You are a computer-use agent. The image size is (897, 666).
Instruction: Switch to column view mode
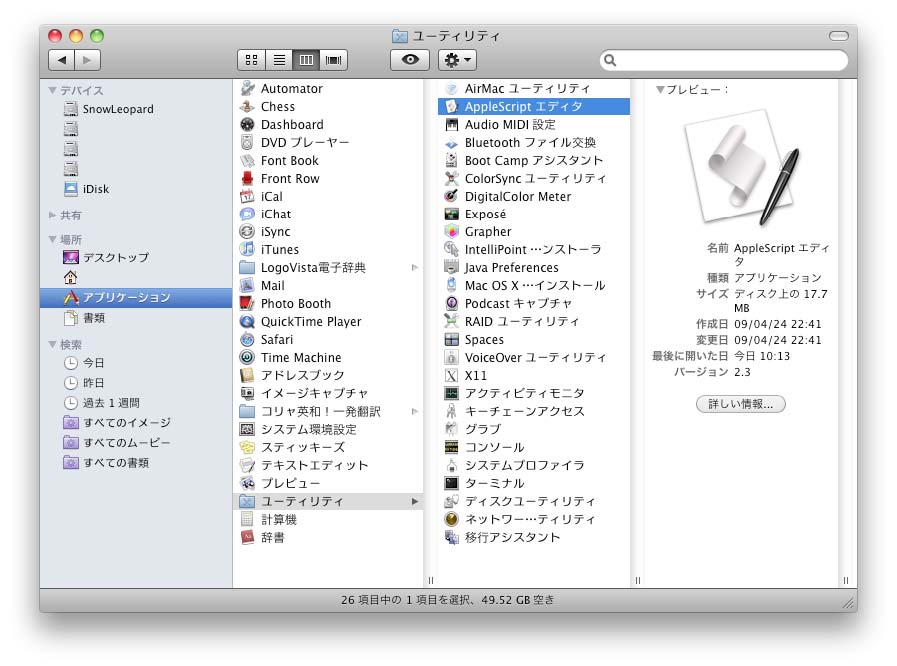(306, 60)
